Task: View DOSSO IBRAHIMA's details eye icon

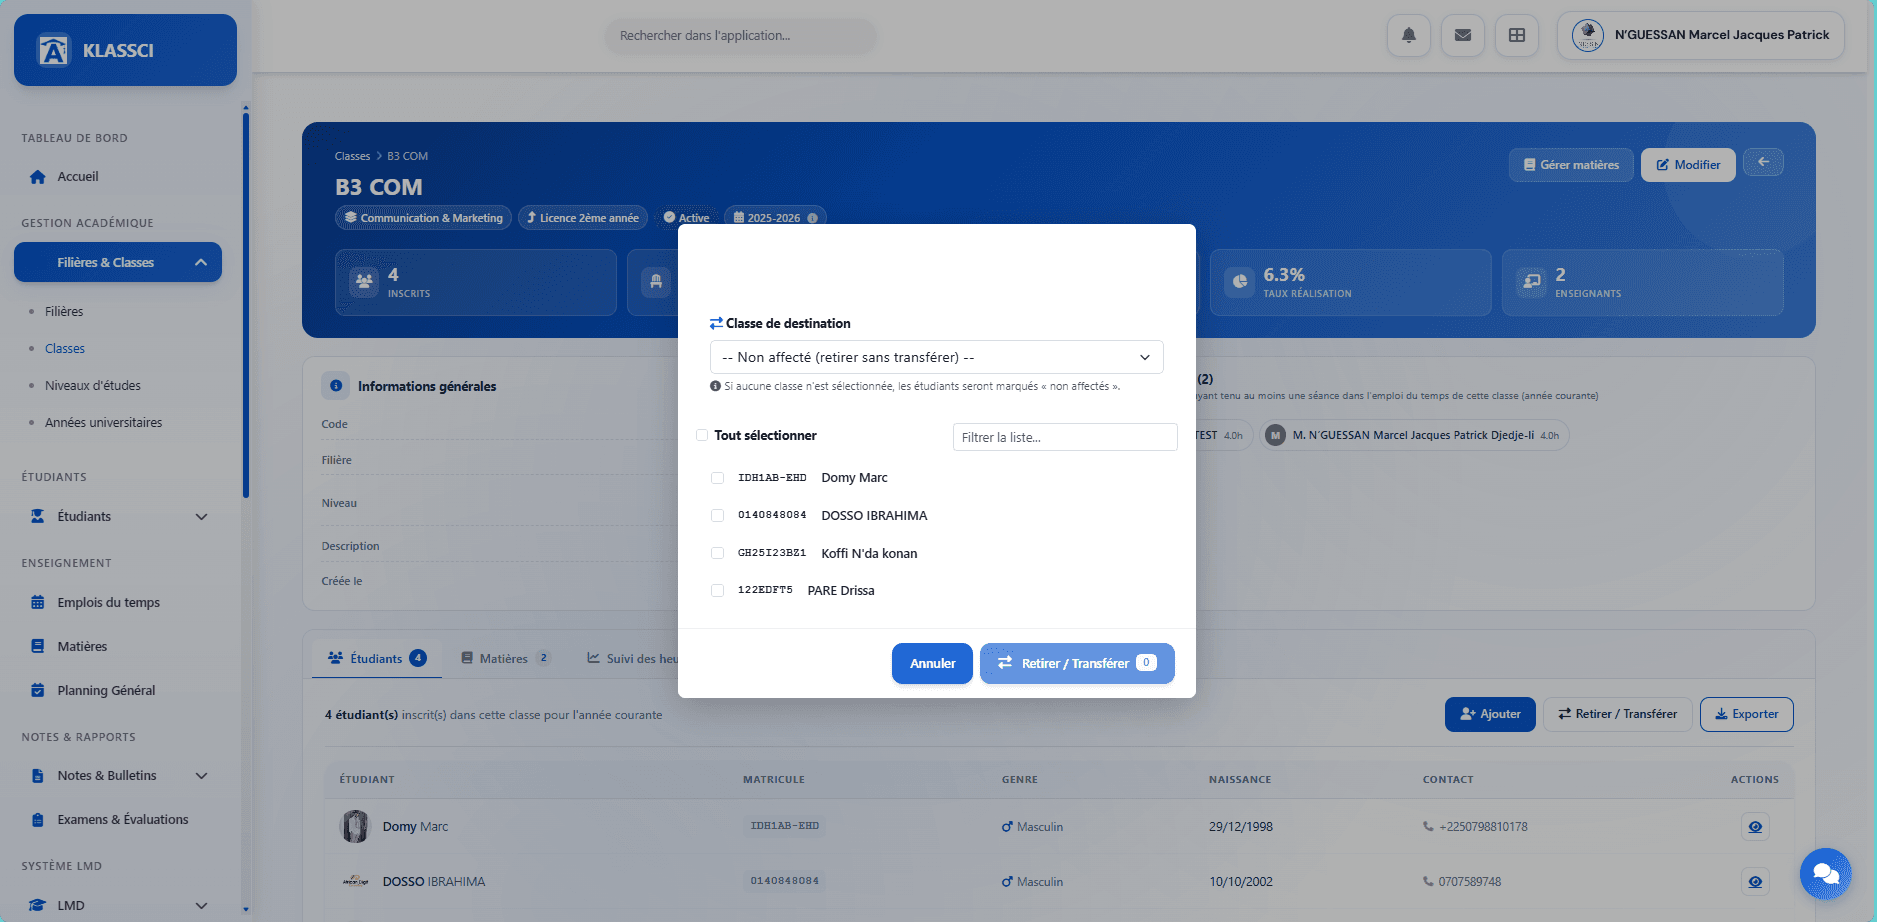Action: [1755, 882]
